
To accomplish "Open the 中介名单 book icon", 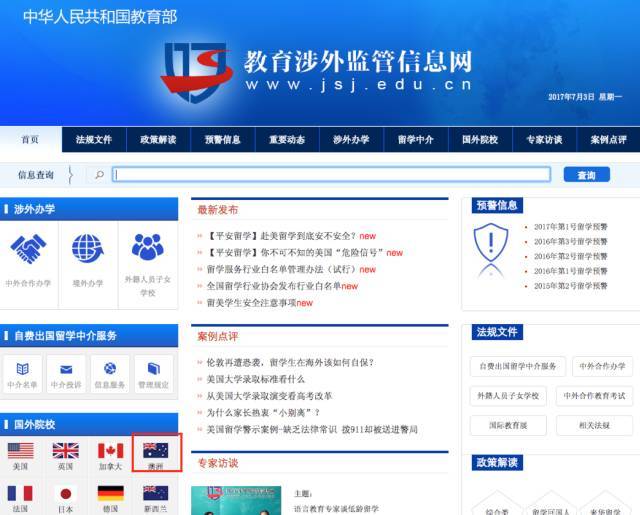I will pyautogui.click(x=22, y=369).
